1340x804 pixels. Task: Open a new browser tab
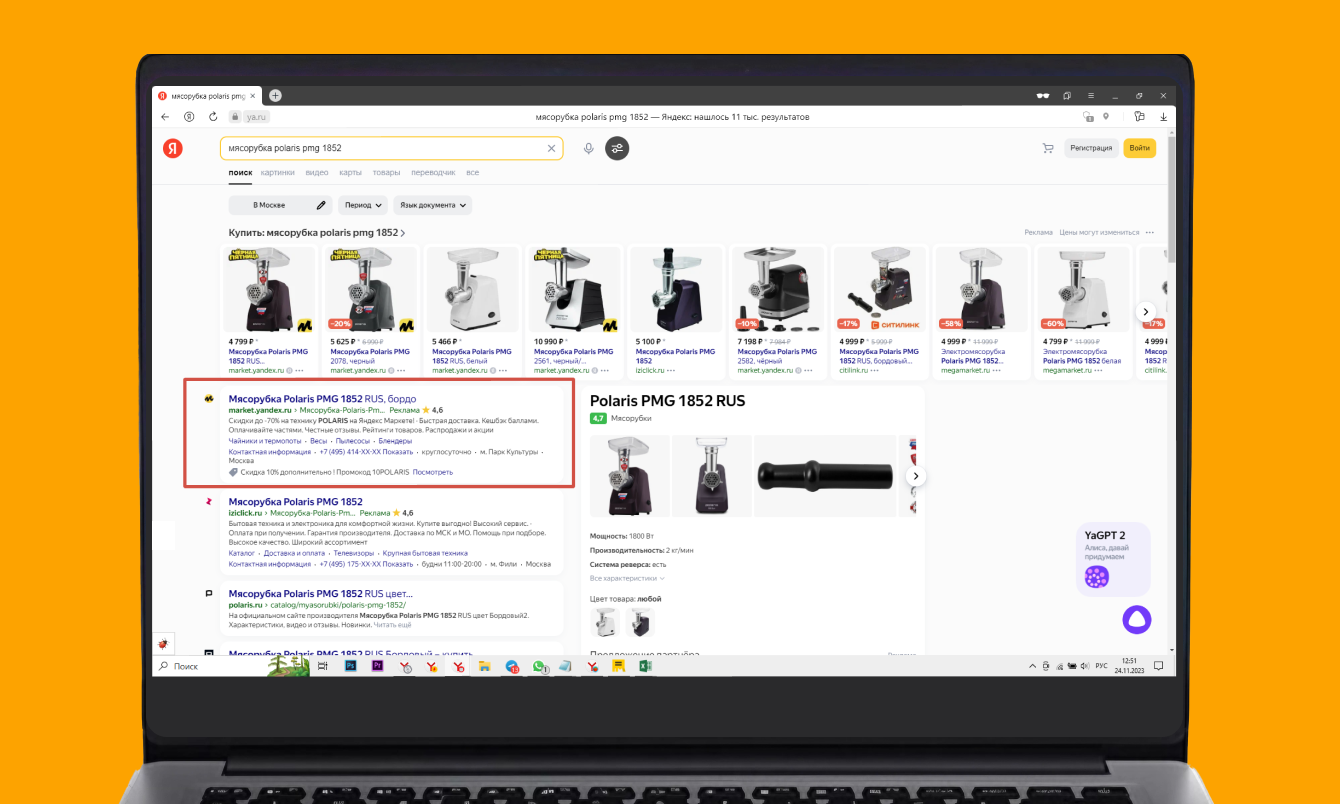275,96
